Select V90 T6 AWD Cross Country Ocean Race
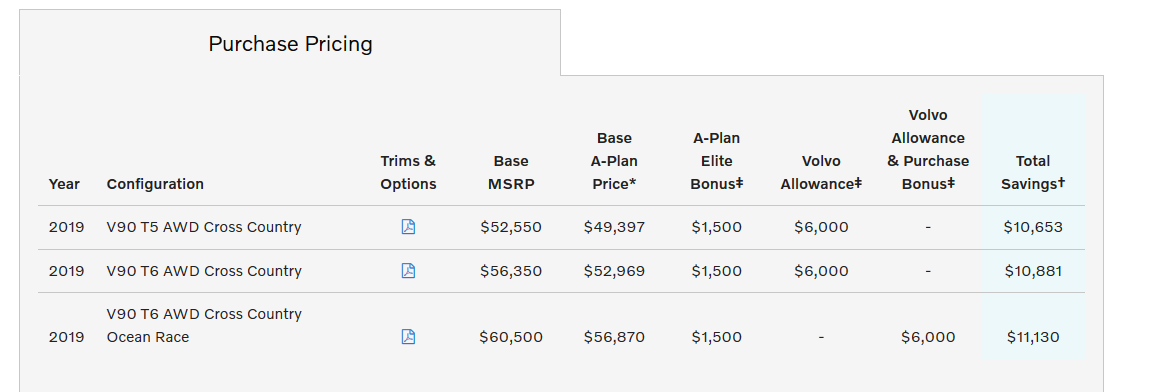Image resolution: width=1176 pixels, height=392 pixels. [204, 325]
